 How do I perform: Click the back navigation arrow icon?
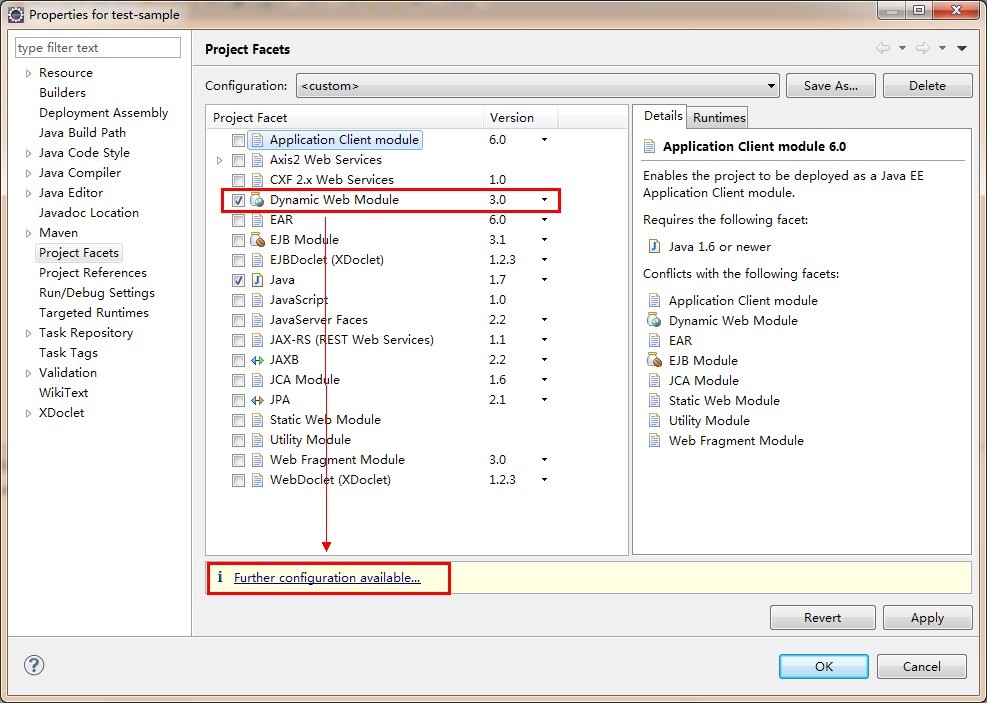tap(883, 48)
